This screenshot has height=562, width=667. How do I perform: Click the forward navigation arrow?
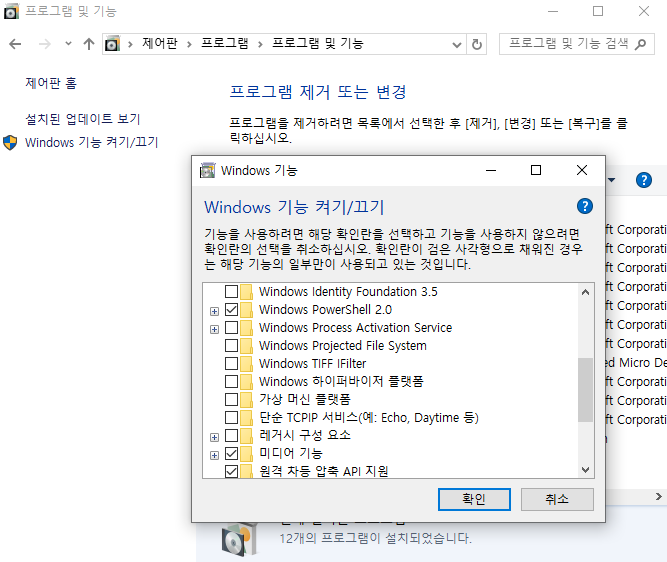coord(44,44)
